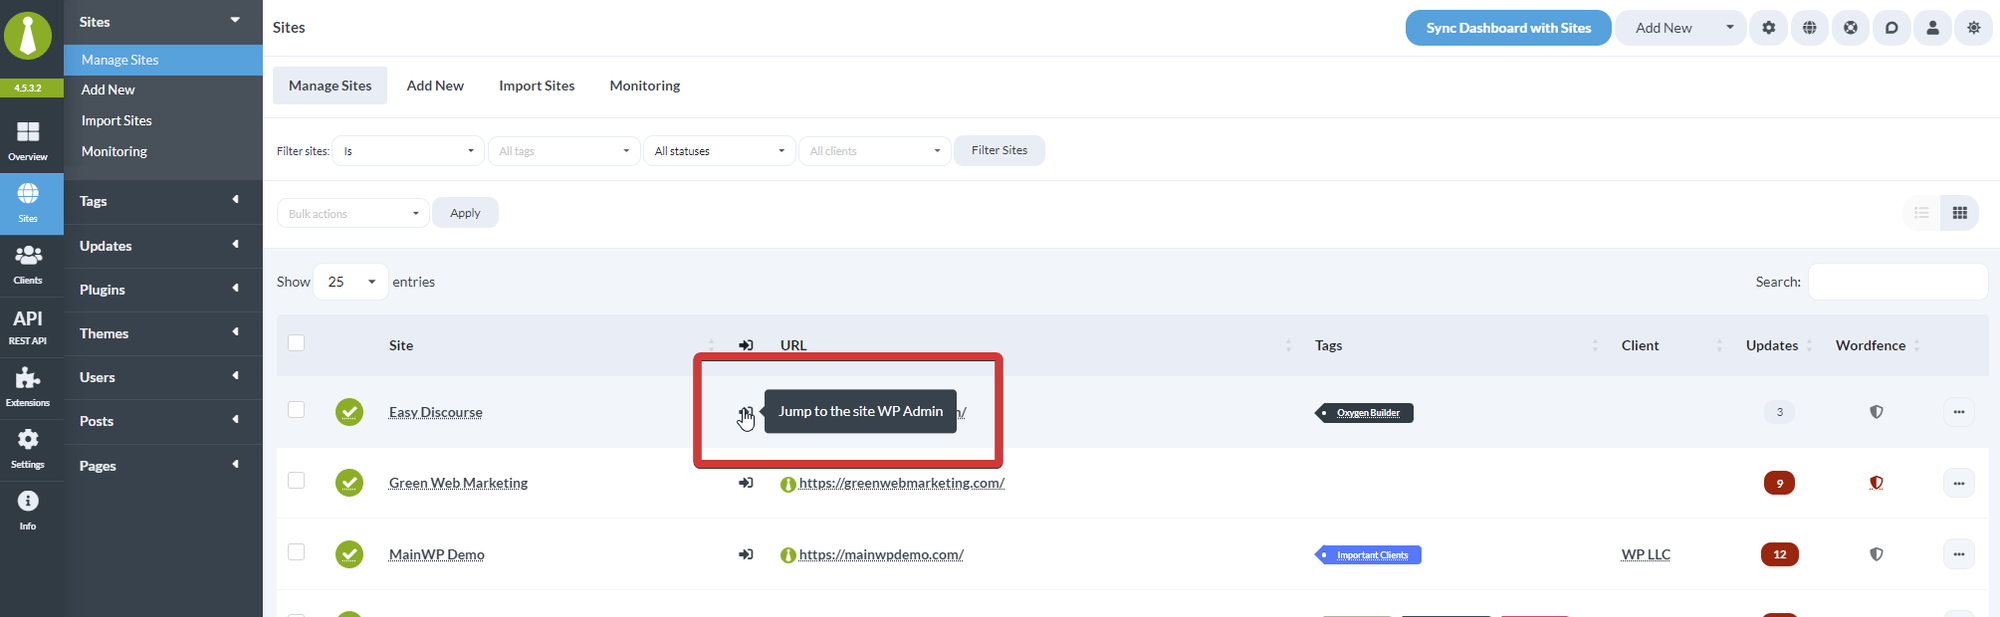
Task: Open the All statuses dropdown
Action: (x=720, y=151)
